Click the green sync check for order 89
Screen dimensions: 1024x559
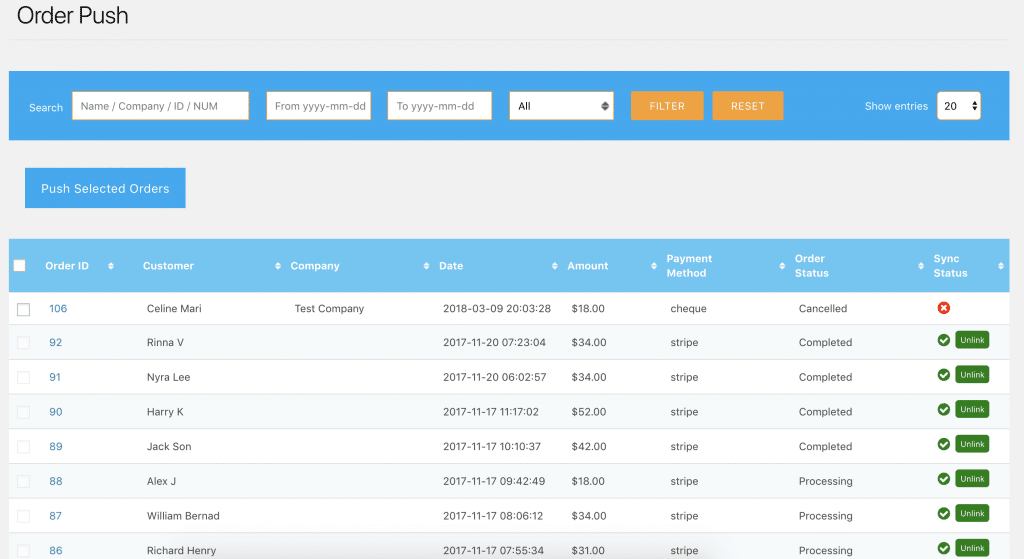(x=944, y=443)
